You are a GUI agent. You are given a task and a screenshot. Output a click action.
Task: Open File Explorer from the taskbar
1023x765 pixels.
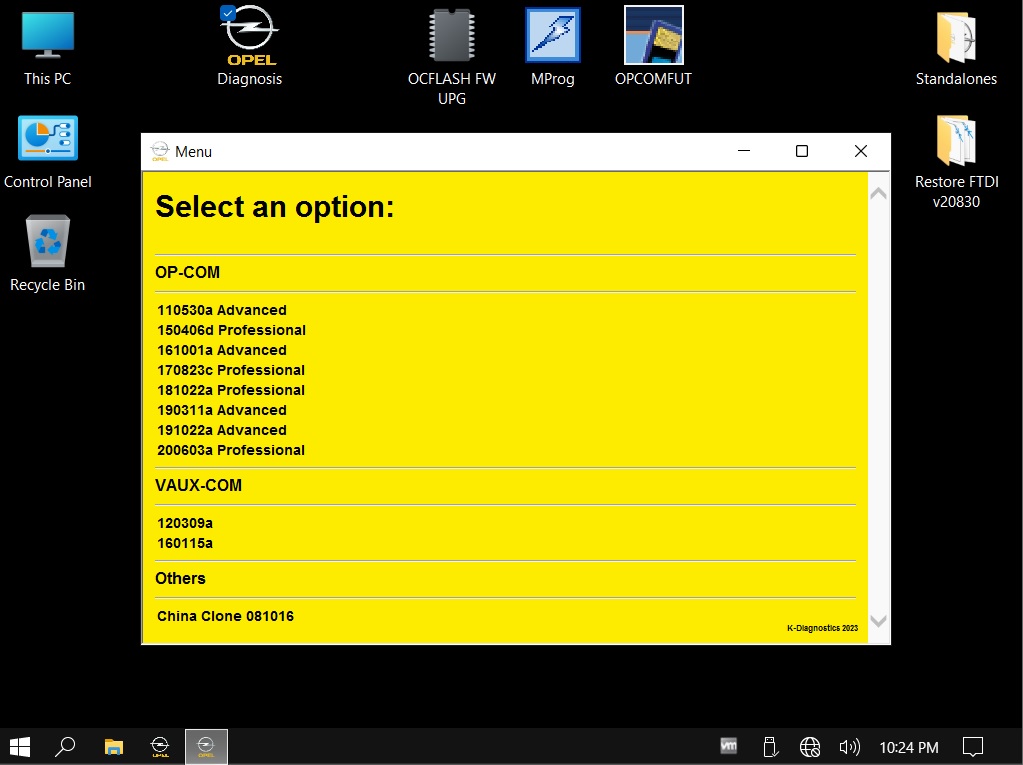(x=114, y=747)
